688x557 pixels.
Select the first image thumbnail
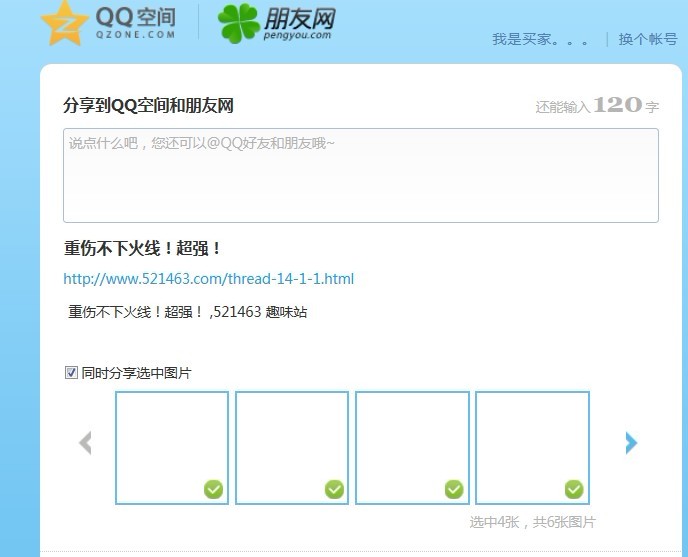(172, 448)
